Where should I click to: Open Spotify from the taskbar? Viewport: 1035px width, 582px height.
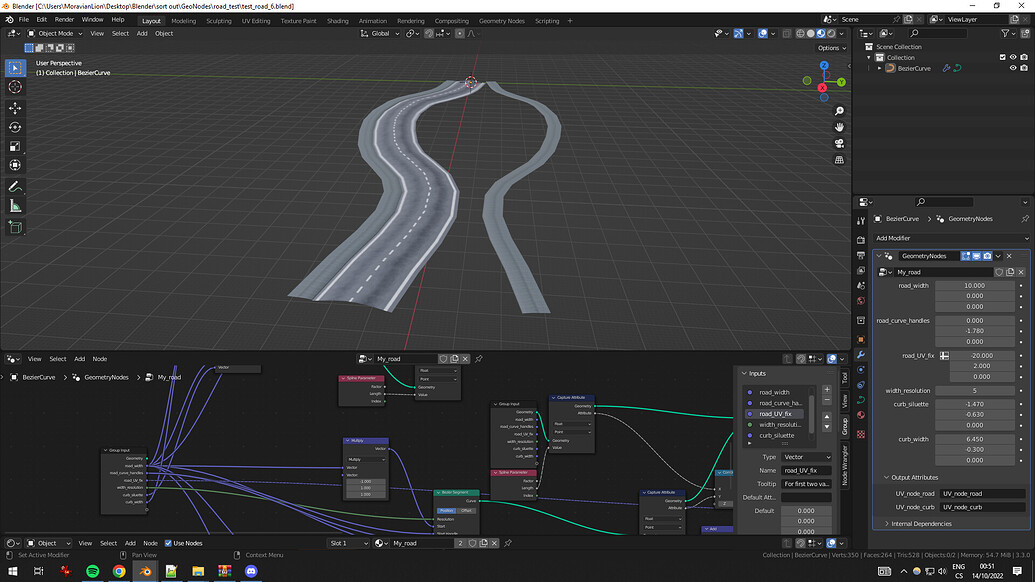[92, 571]
